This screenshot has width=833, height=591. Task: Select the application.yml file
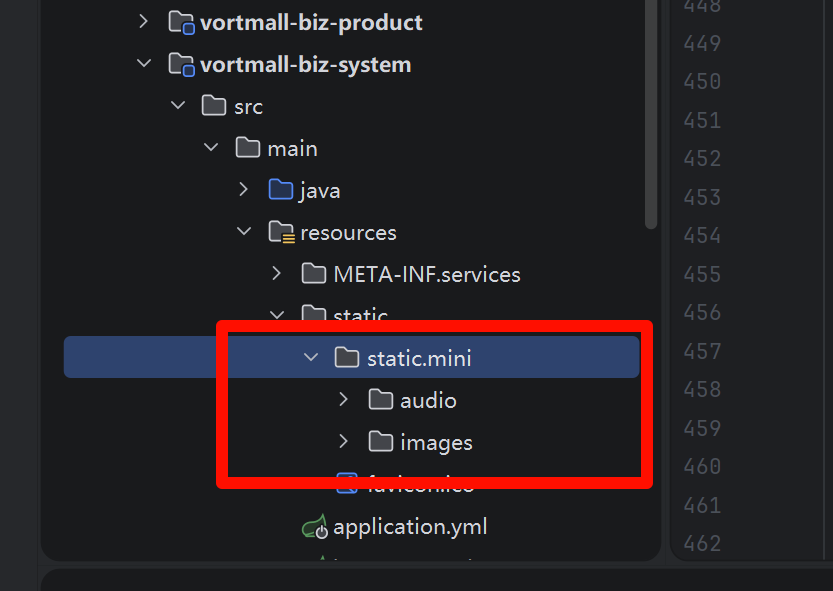(410, 527)
